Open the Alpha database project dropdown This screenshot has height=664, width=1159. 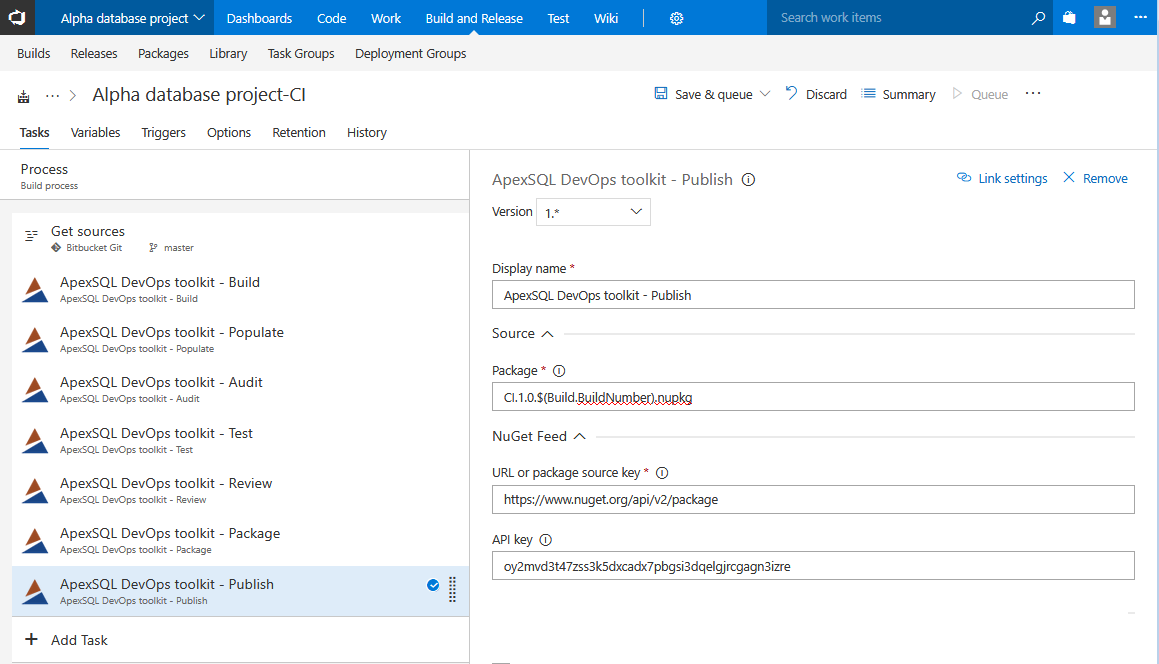[x=132, y=18]
